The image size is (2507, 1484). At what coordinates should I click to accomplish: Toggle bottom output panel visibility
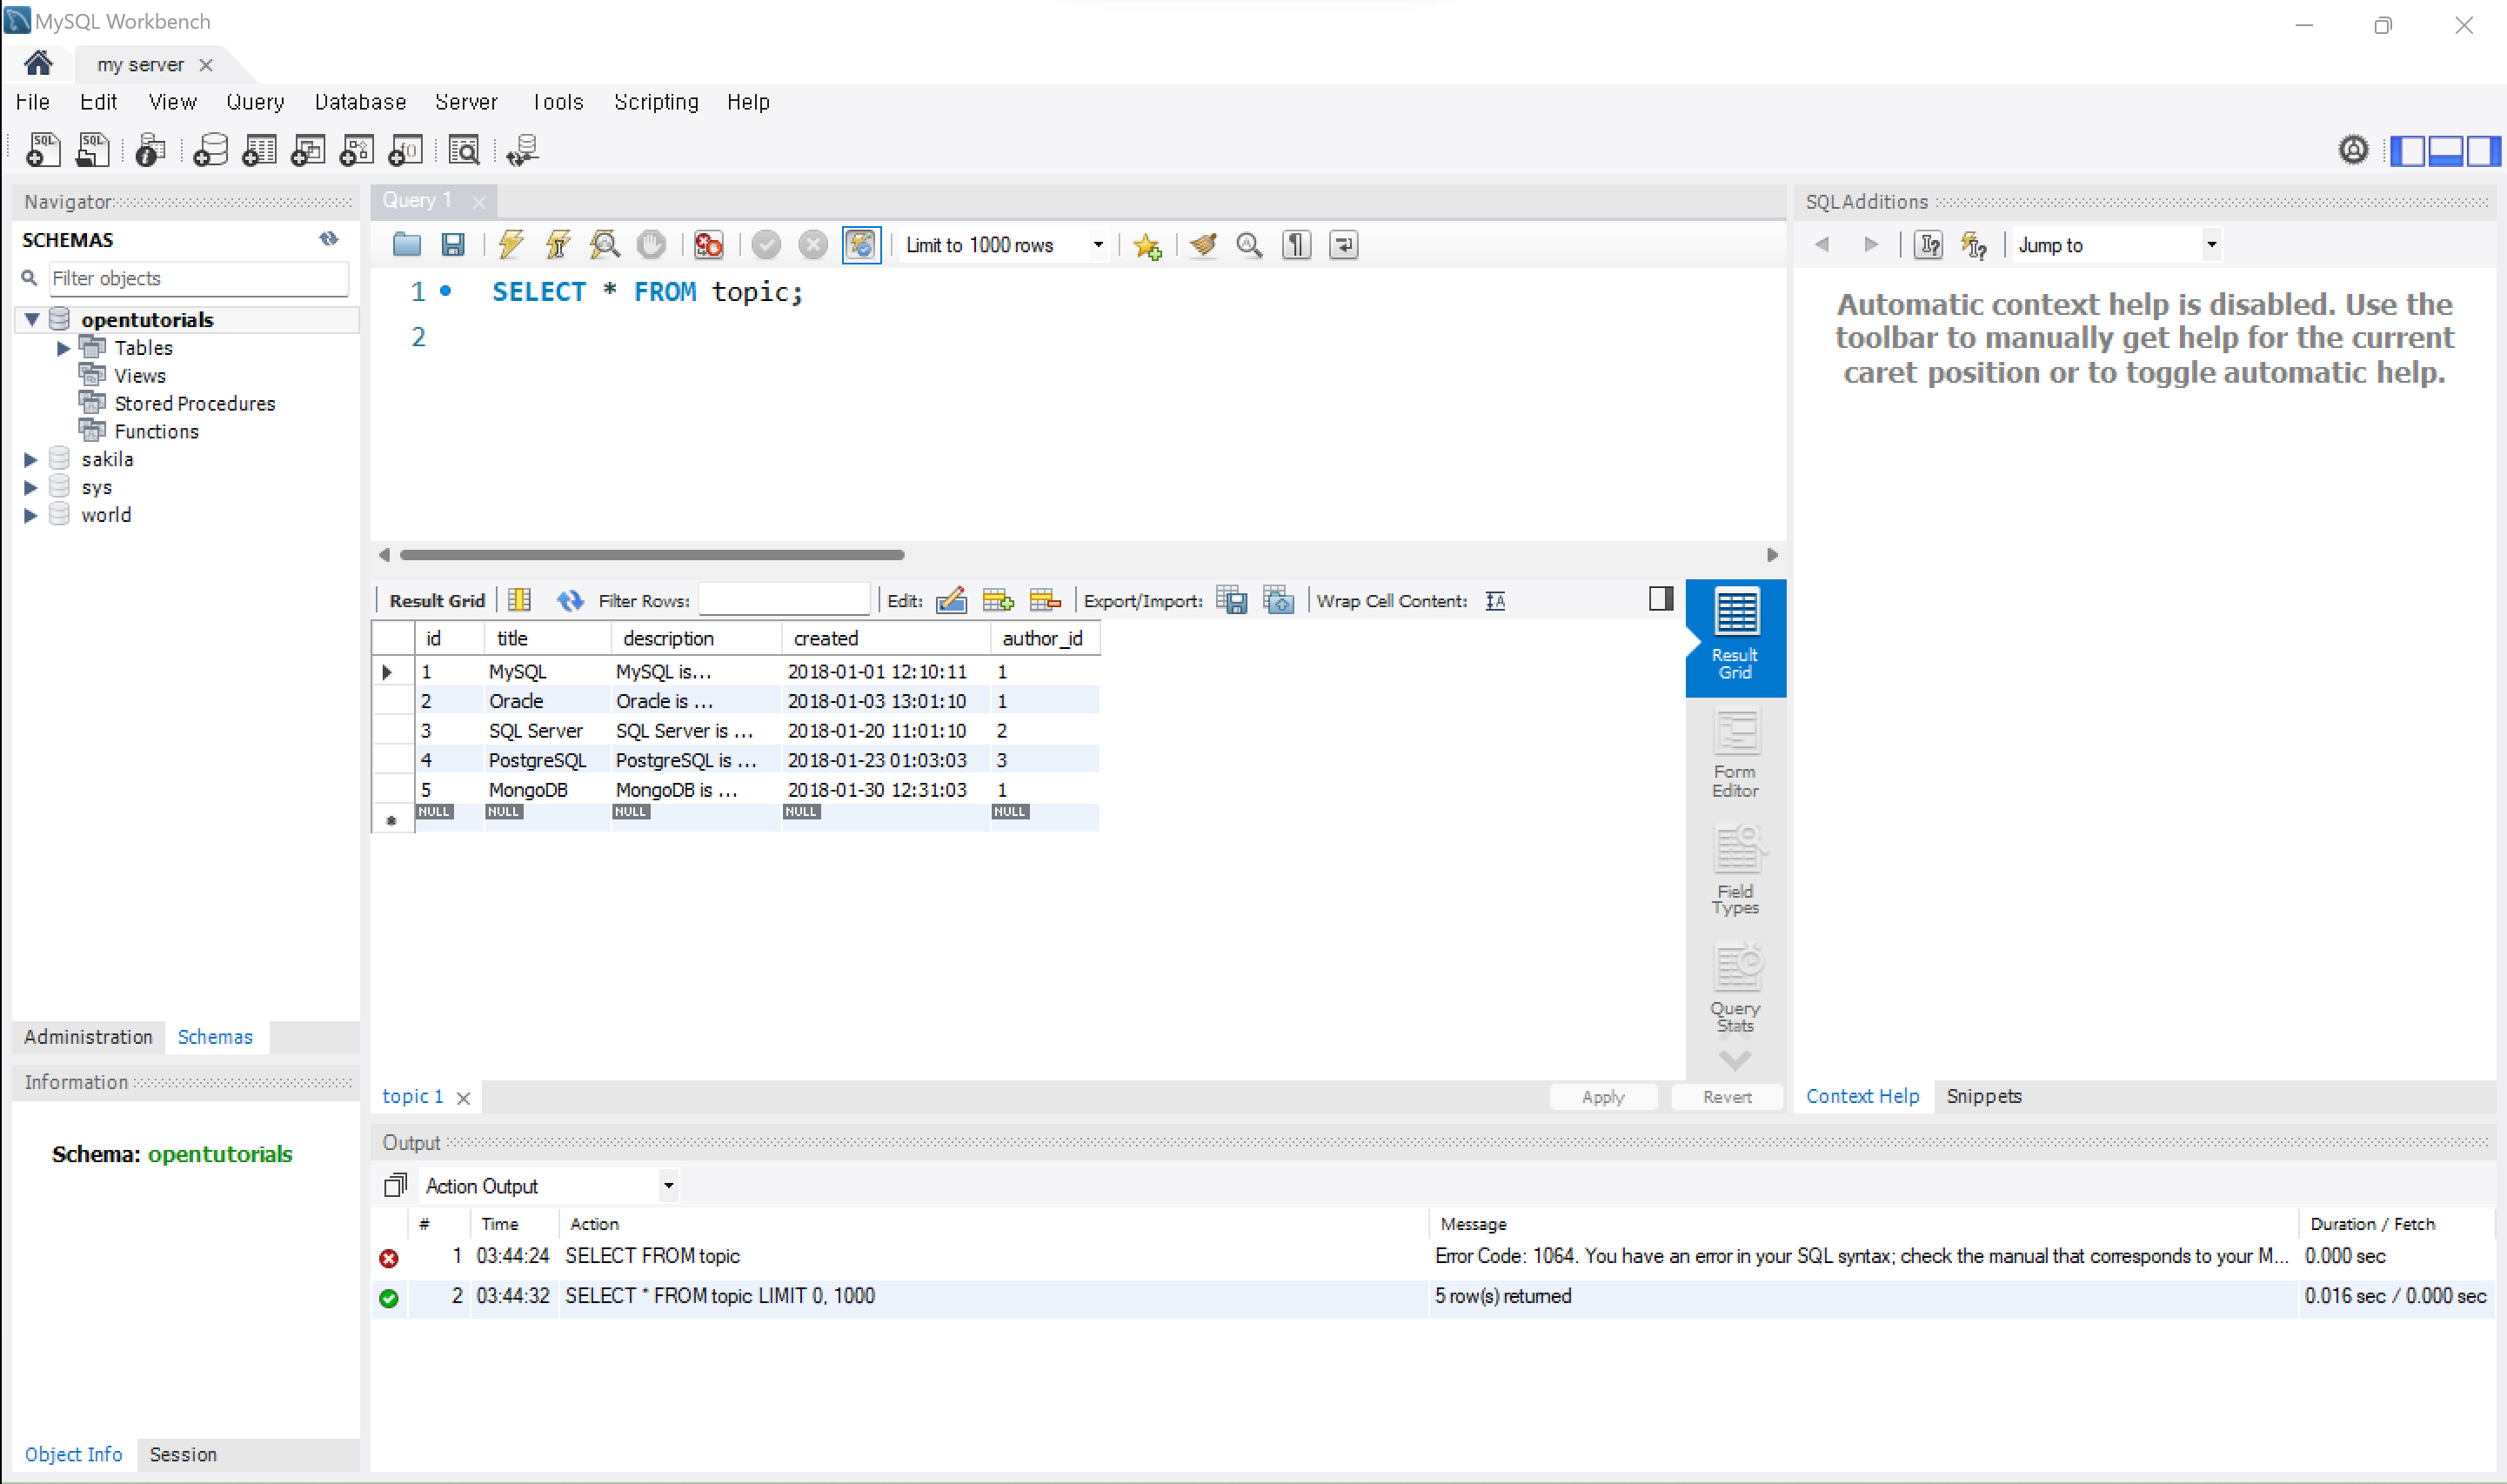(2446, 151)
